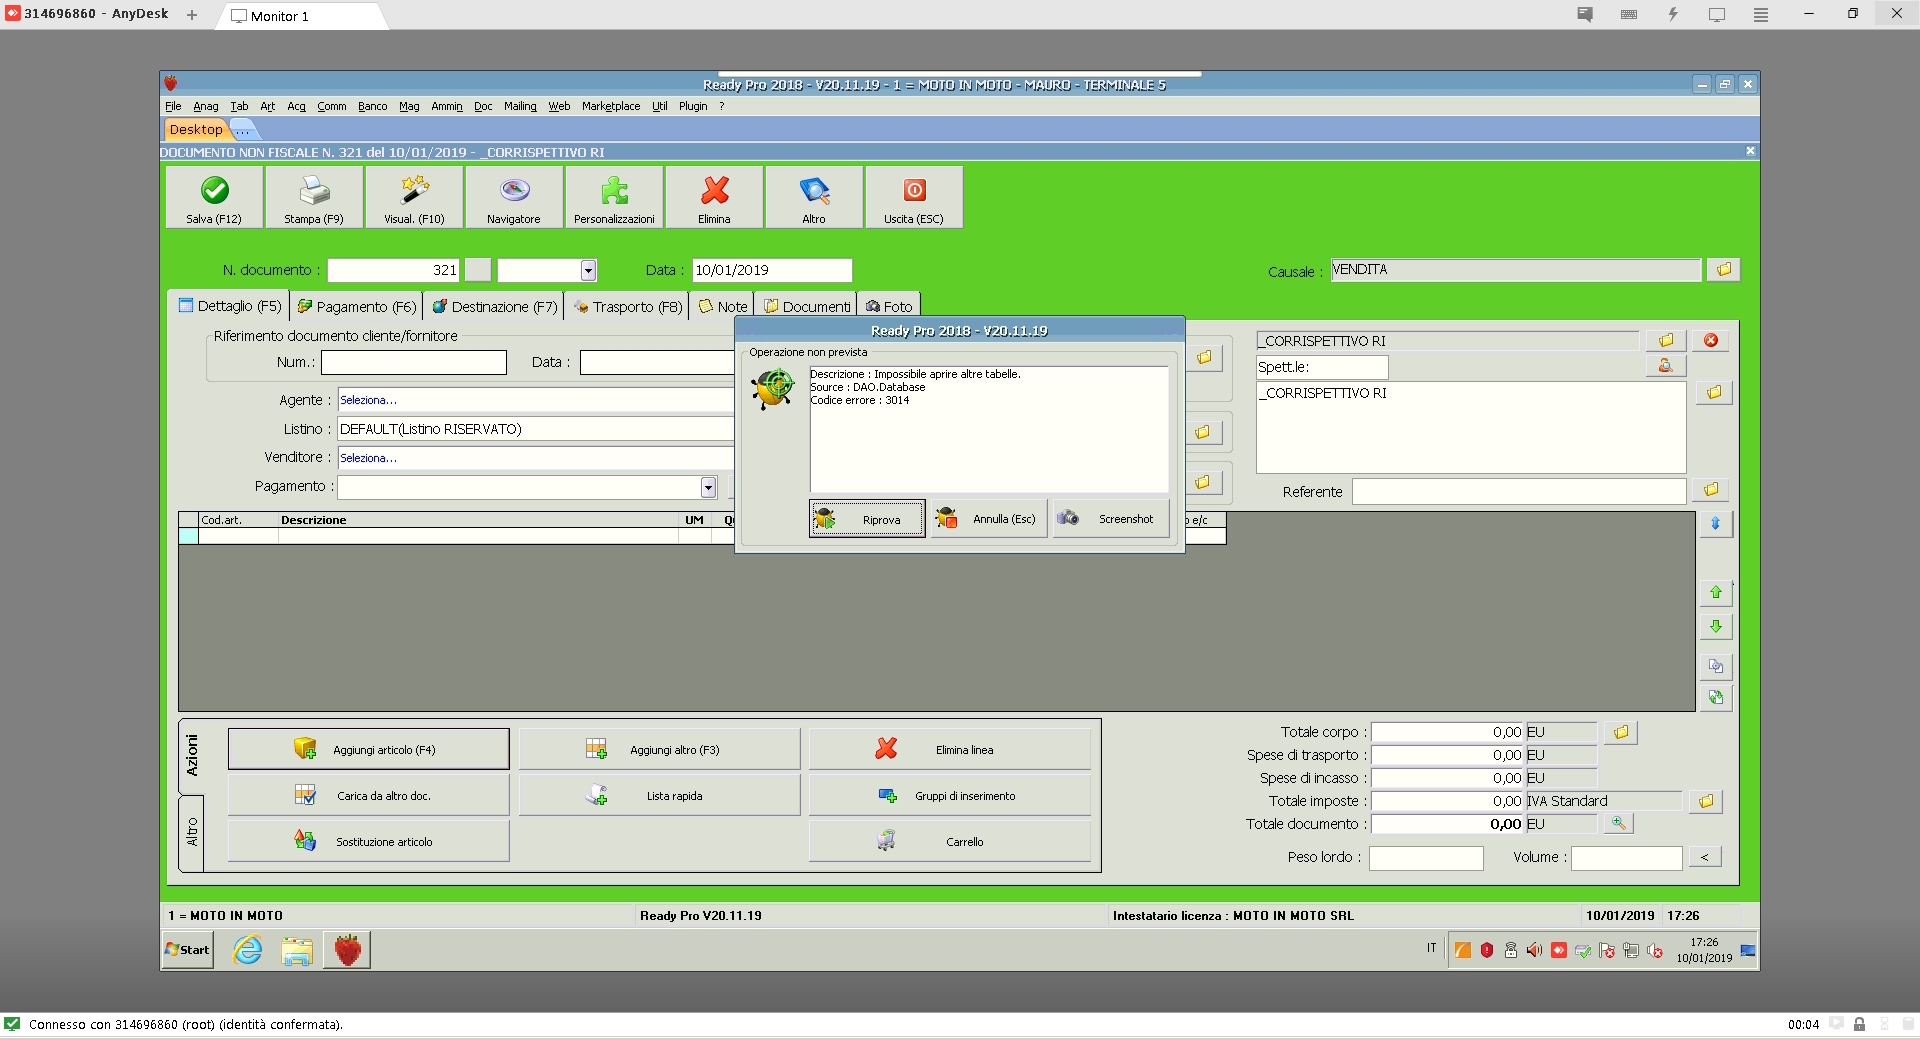Screen dimensions: 1920x1040
Task: Click N. documento input field
Action: pos(394,270)
